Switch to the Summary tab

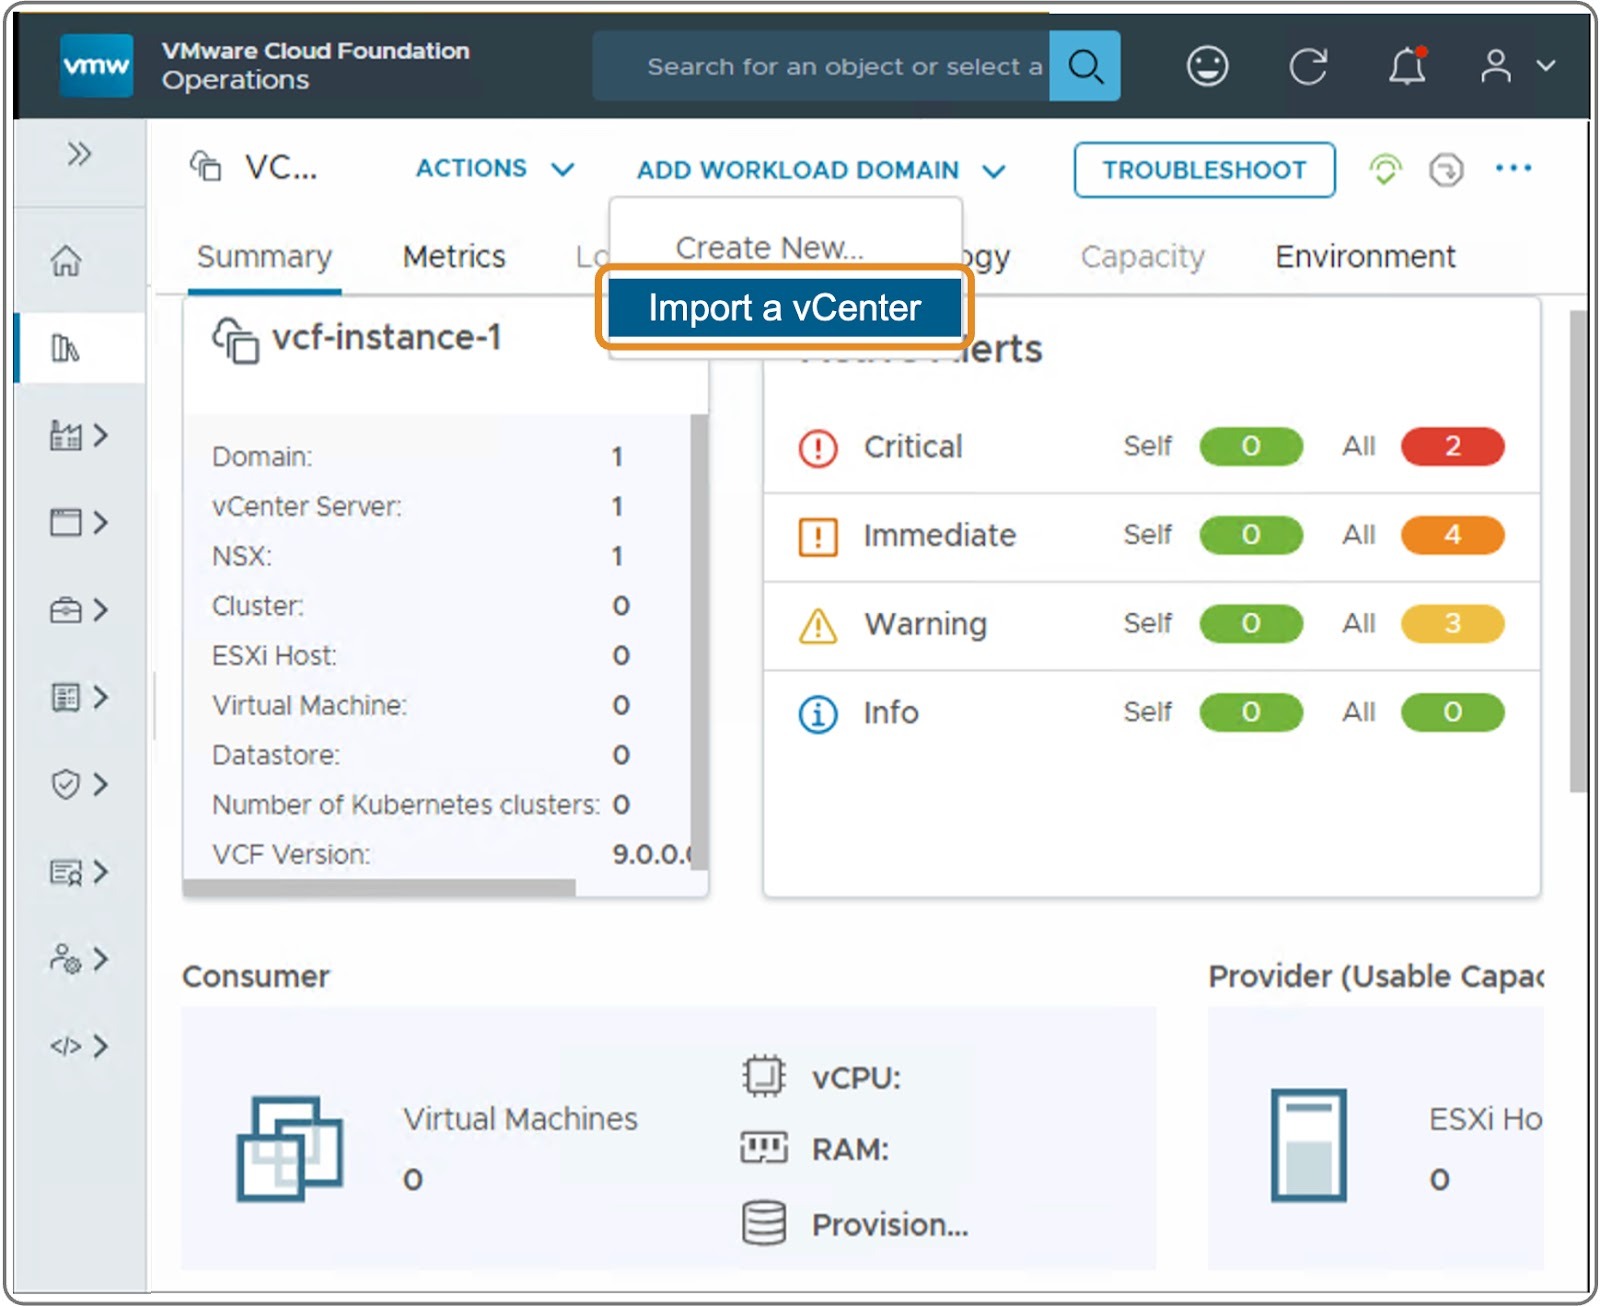pos(264,257)
